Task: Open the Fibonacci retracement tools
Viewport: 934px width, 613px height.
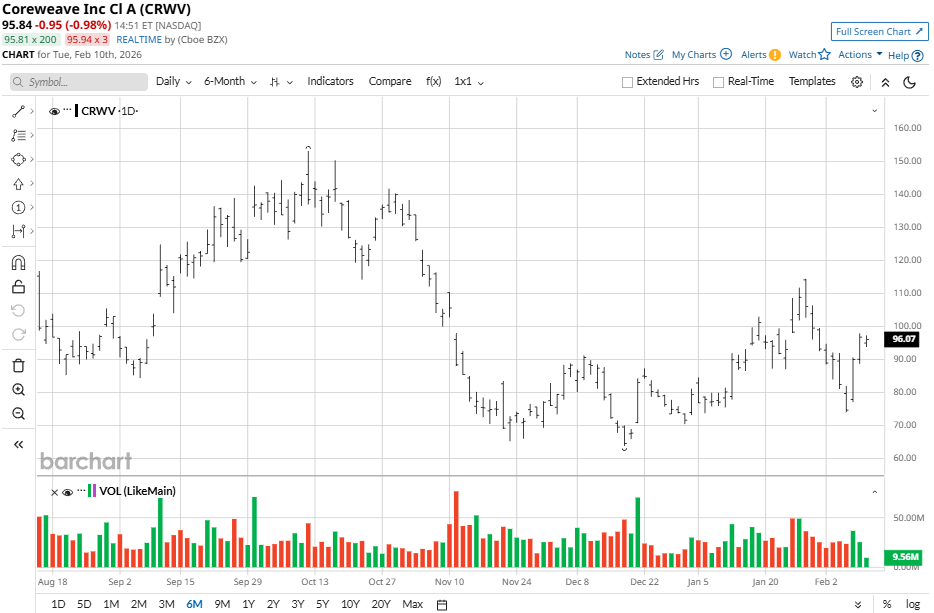Action: pyautogui.click(x=18, y=136)
